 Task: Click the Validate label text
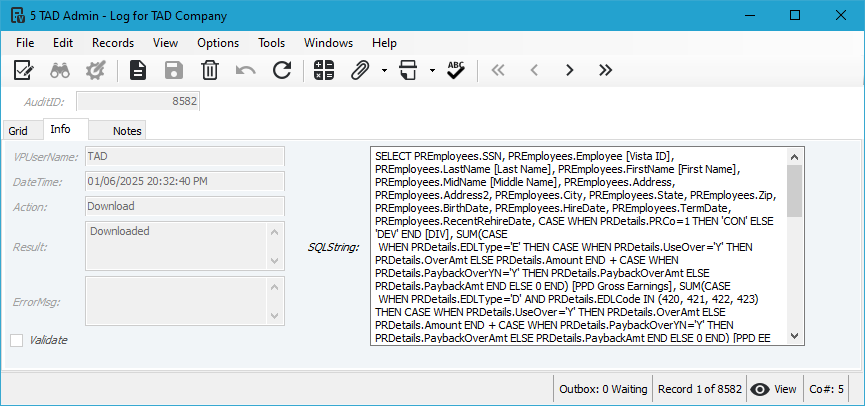coord(49,340)
